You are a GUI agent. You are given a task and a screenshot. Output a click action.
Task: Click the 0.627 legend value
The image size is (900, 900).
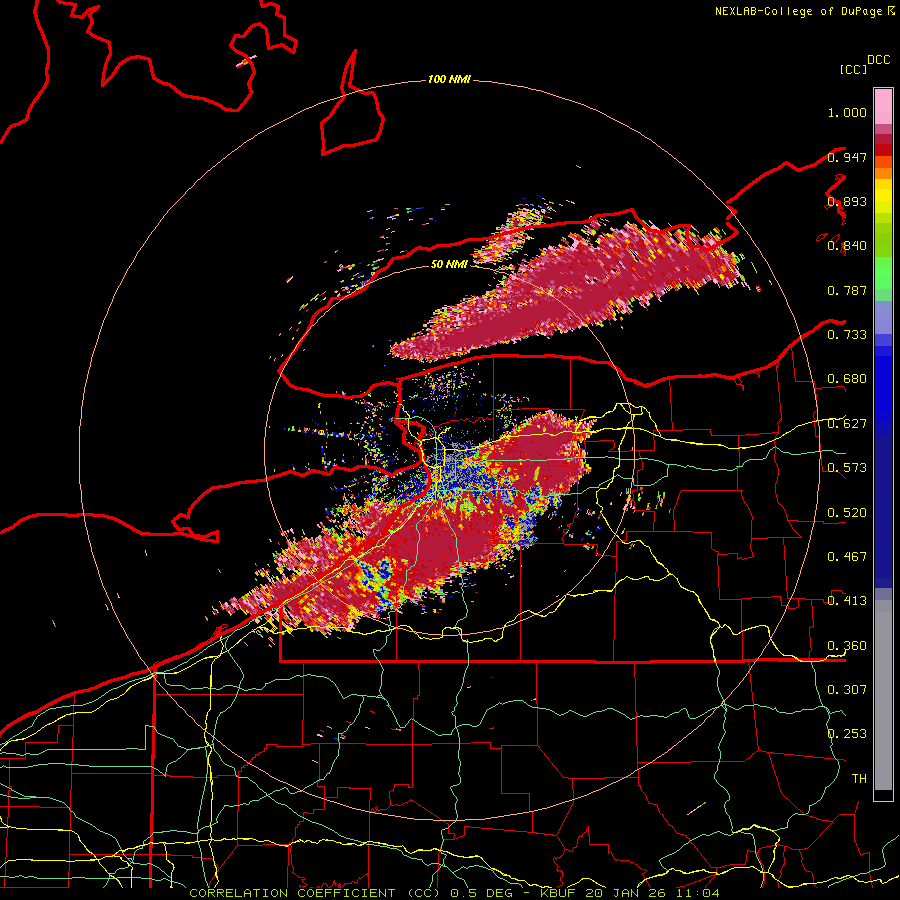tap(847, 424)
